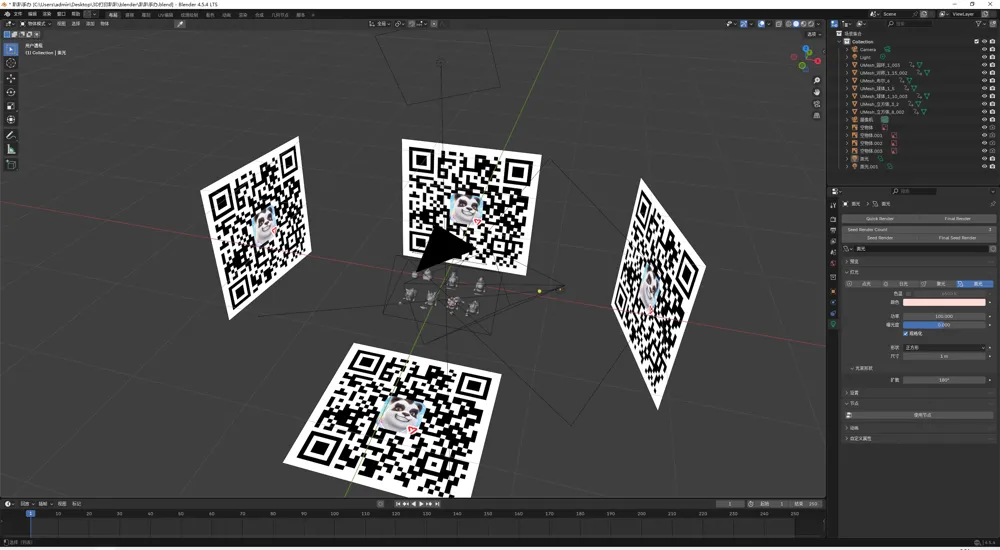Click the navigation gizmo in viewport
This screenshot has height=550, width=1000.
805,57
